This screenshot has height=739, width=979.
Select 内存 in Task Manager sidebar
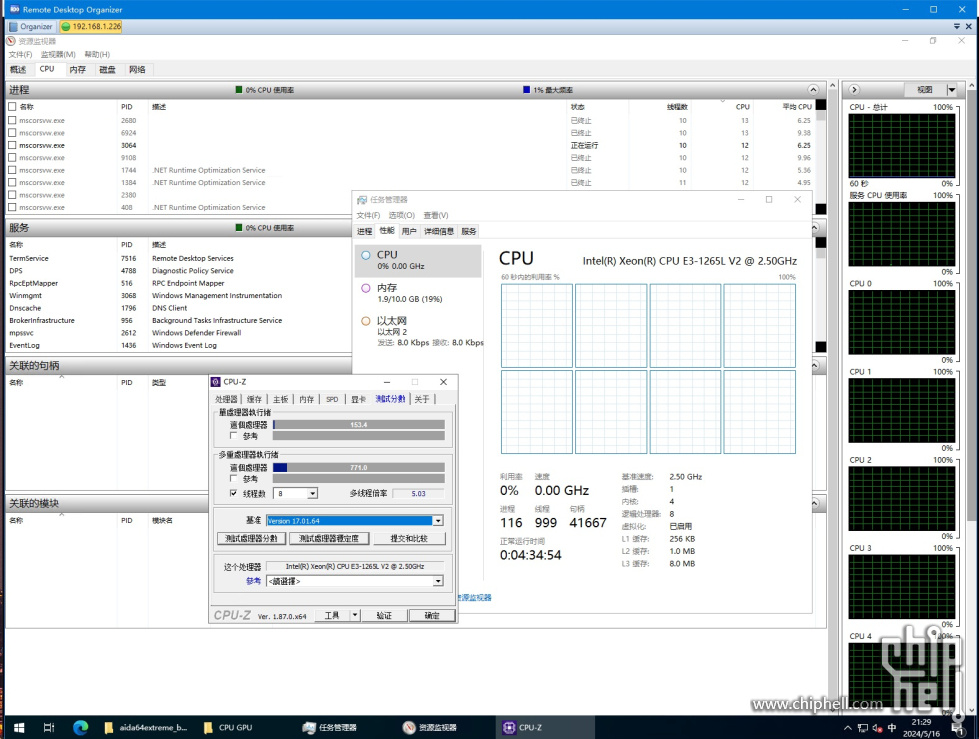pos(418,293)
